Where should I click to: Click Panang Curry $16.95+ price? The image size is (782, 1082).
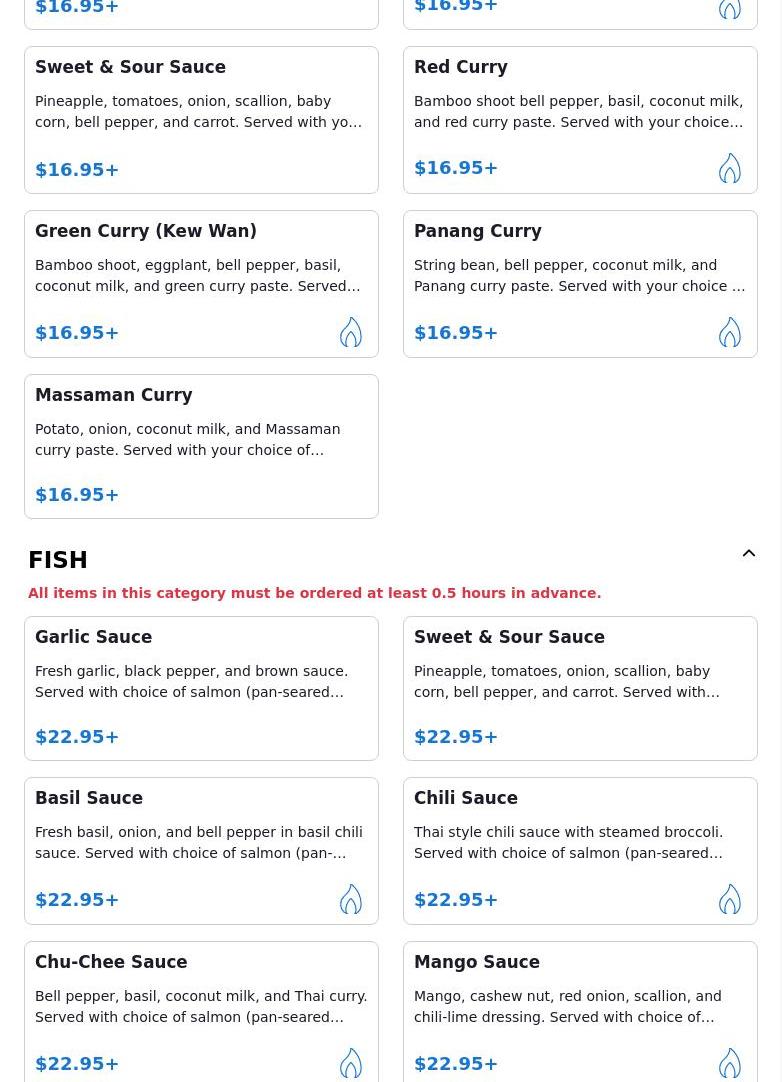[x=456, y=333]
